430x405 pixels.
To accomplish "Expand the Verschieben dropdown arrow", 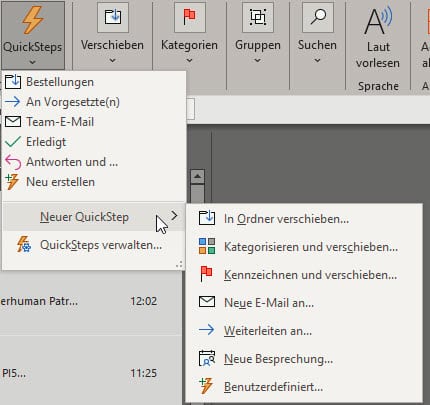I will click(x=113, y=60).
